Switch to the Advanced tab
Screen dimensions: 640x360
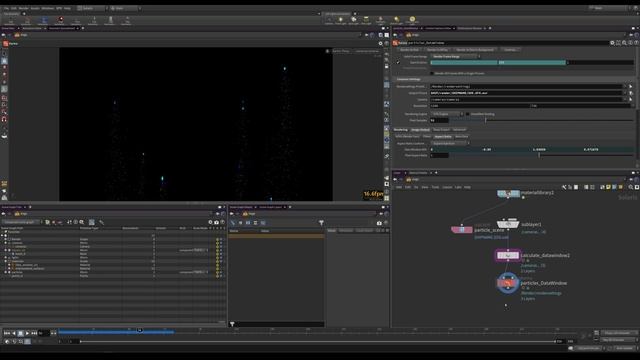460,130
